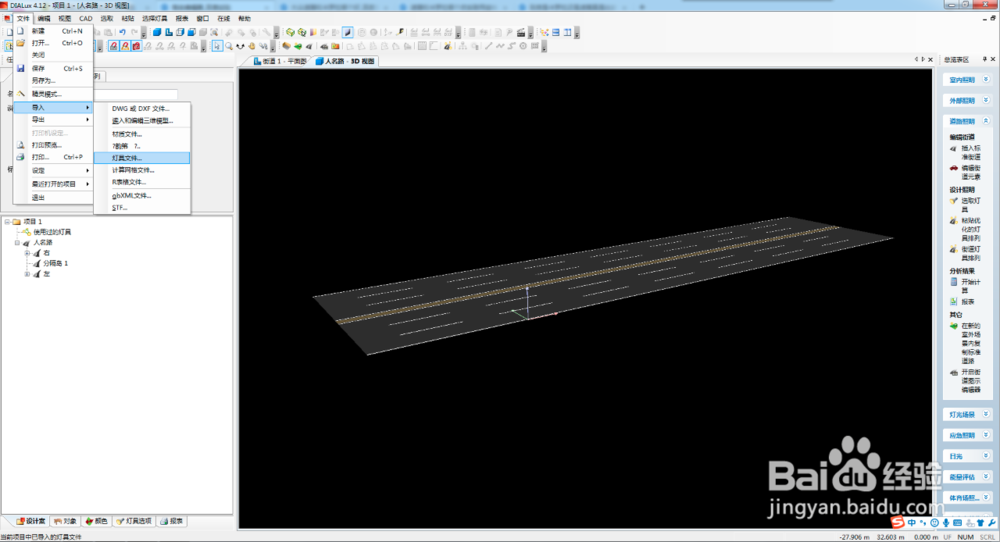Viewport: 1000px width, 542px height.
Task: Click 插入标准街道 link in guide
Action: pyautogui.click(x=971, y=152)
